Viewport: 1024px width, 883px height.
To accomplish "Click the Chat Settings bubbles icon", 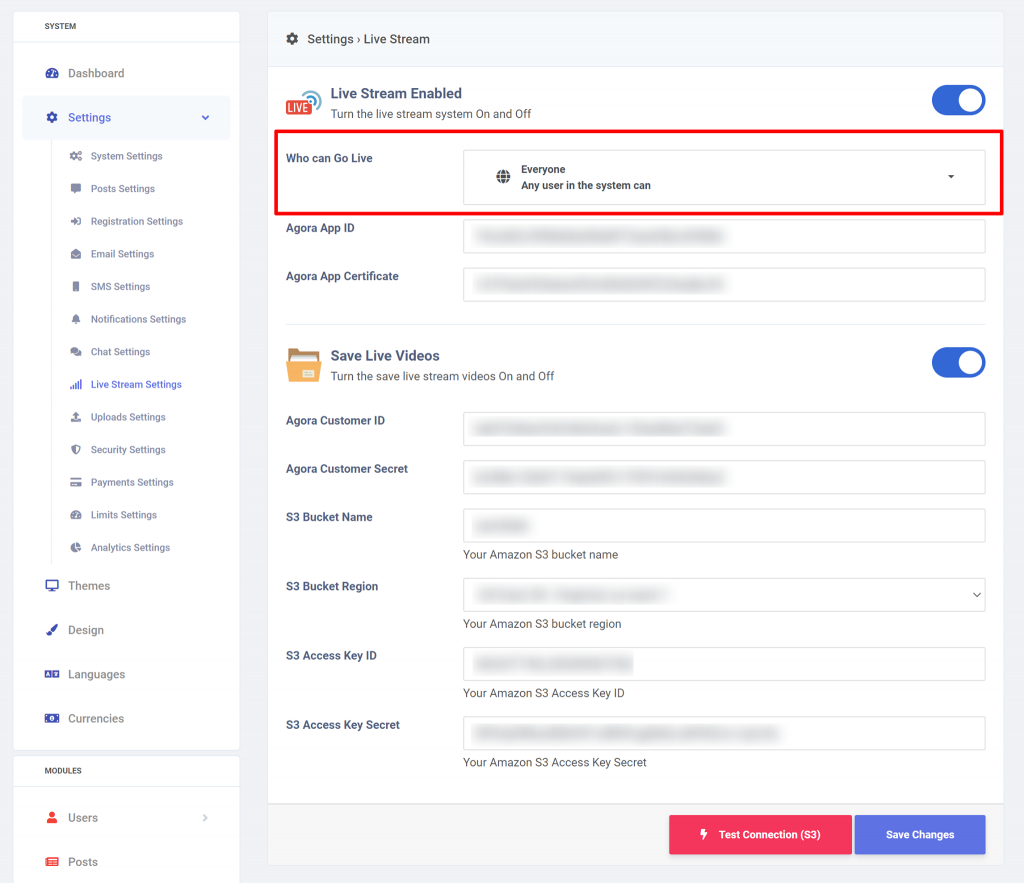I will click(x=76, y=352).
